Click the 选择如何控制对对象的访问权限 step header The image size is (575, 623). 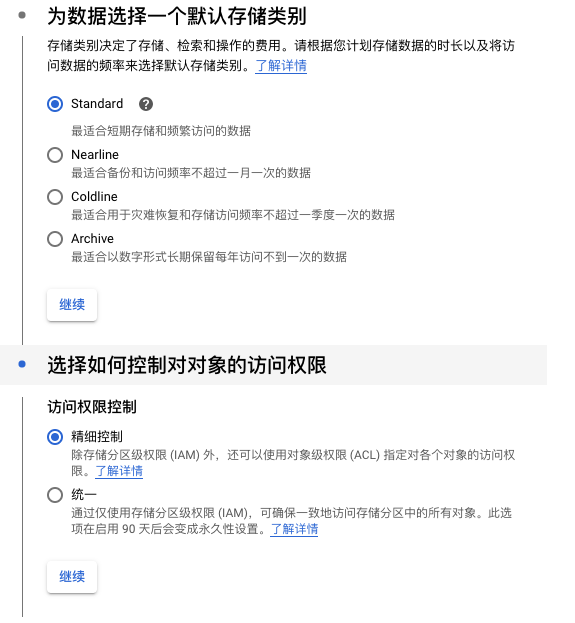click(x=187, y=365)
